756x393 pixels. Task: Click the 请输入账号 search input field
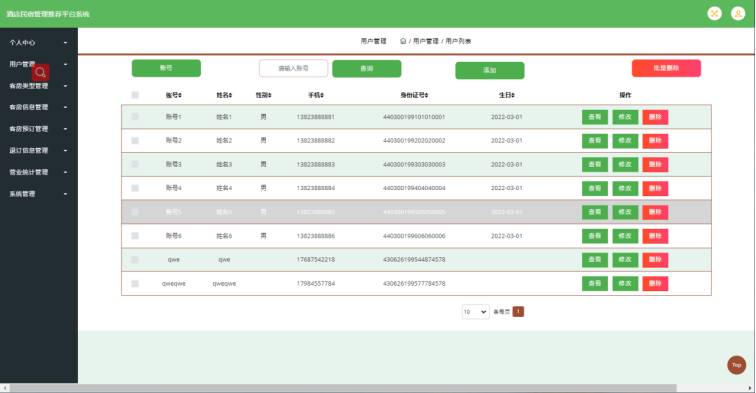point(294,68)
